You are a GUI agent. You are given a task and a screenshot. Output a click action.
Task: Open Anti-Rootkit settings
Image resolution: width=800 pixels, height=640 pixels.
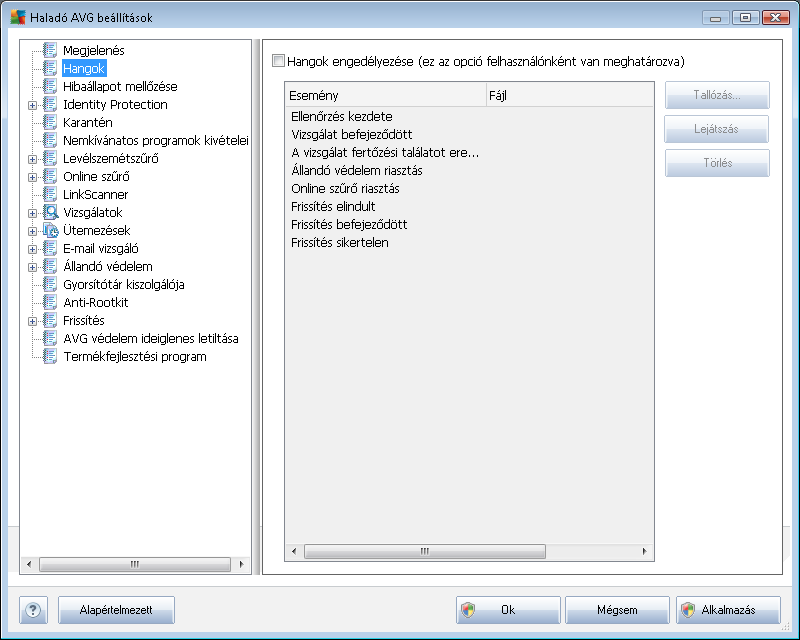click(95, 302)
